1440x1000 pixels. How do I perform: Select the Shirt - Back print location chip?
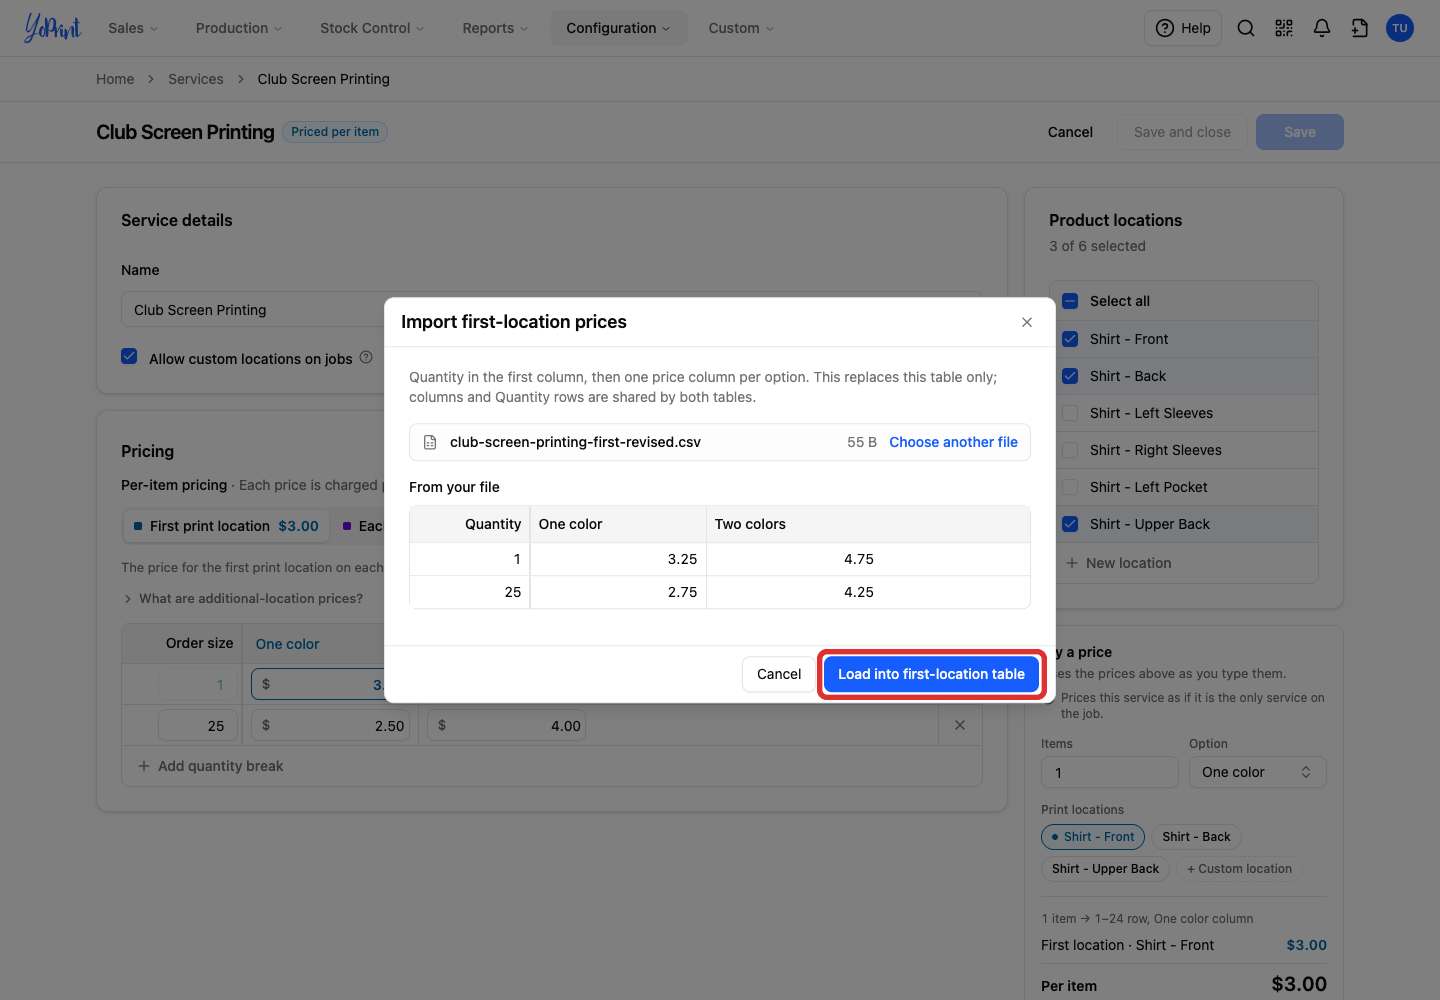tap(1196, 837)
